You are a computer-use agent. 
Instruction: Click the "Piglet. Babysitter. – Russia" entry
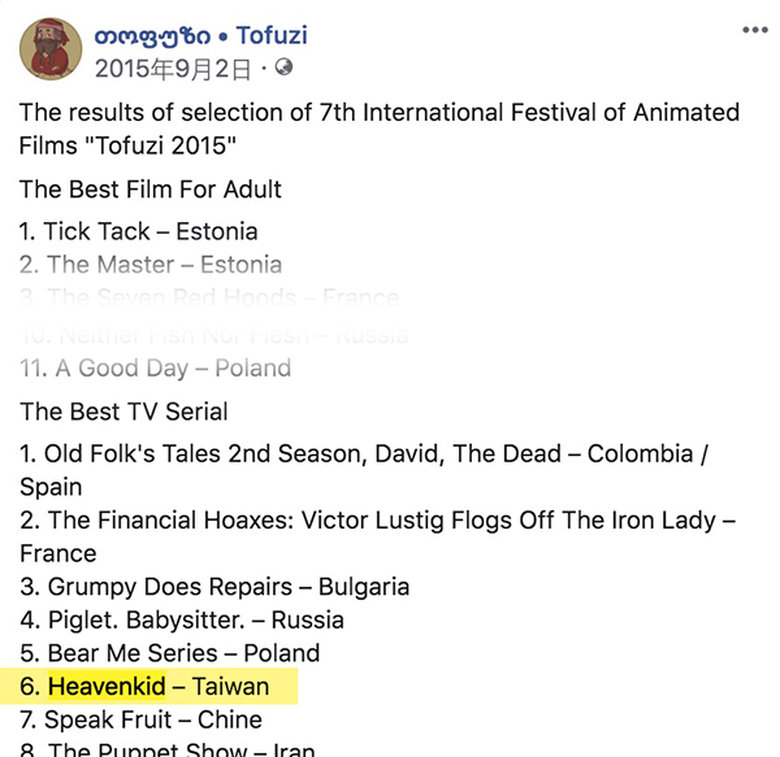(181, 620)
